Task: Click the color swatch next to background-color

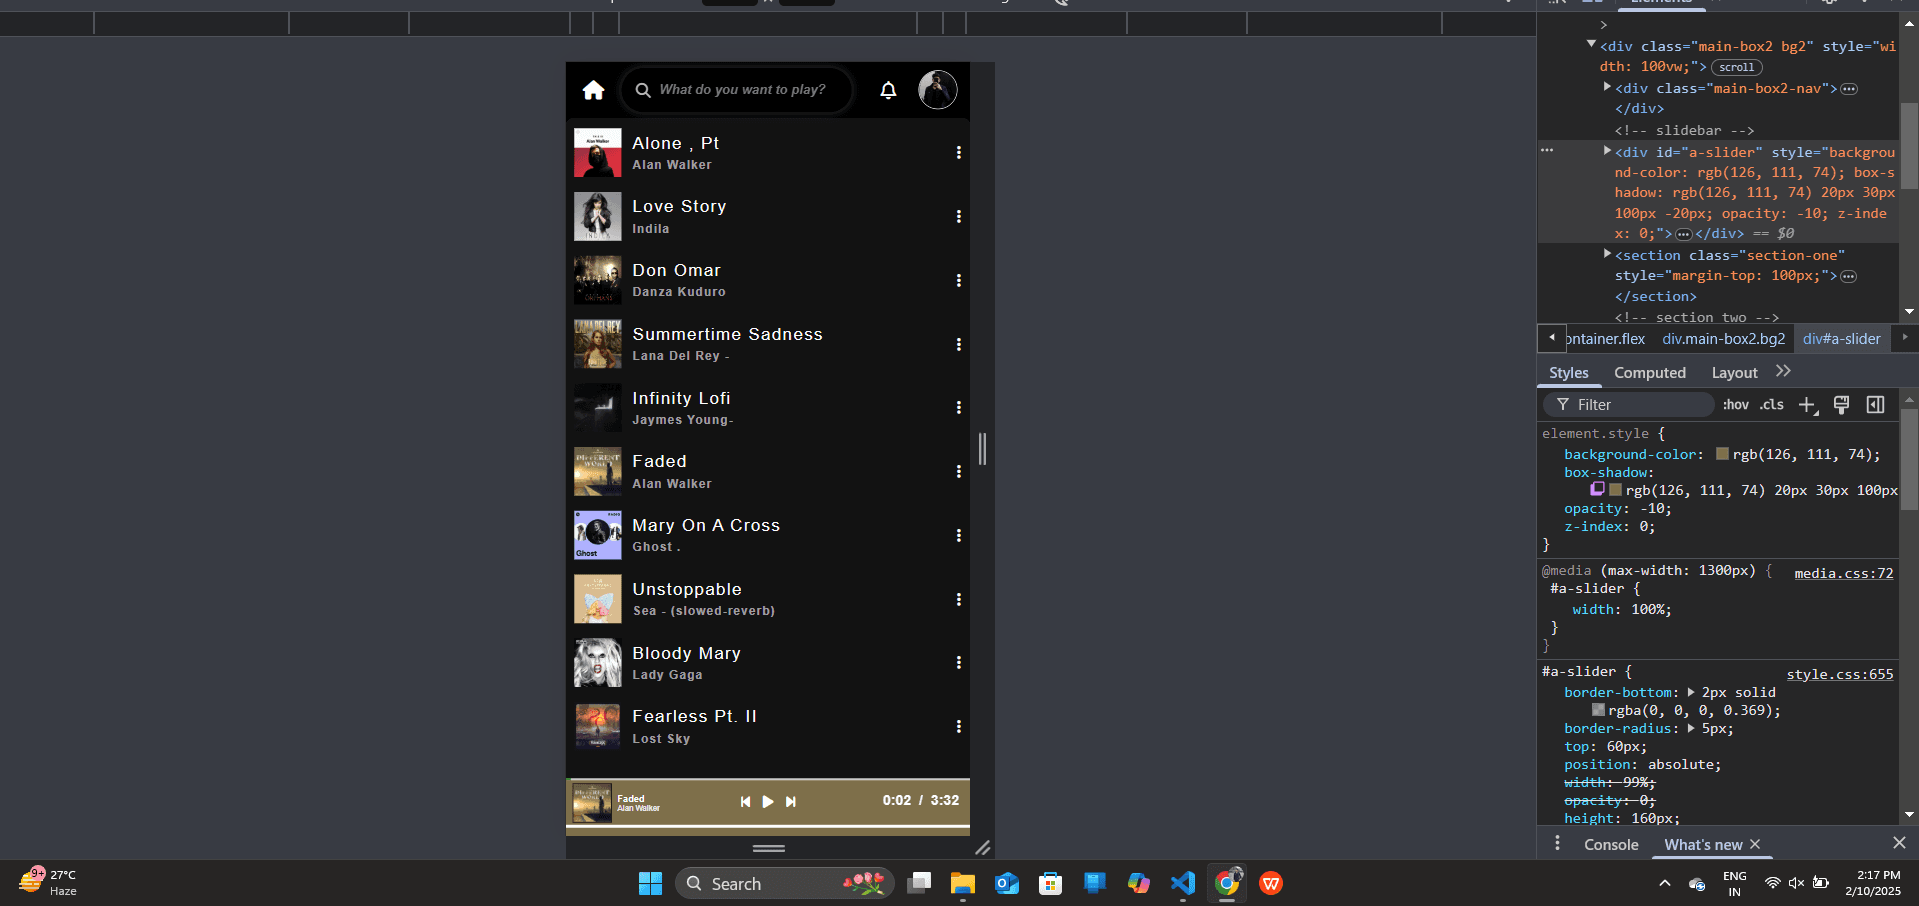Action: pos(1722,453)
